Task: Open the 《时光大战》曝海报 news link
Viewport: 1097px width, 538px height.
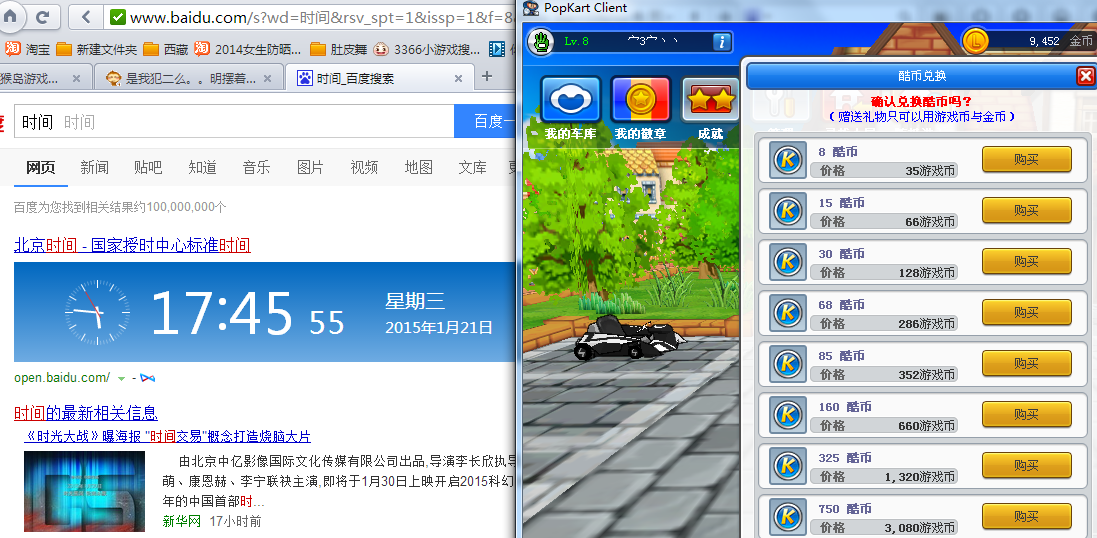Action: pos(167,437)
